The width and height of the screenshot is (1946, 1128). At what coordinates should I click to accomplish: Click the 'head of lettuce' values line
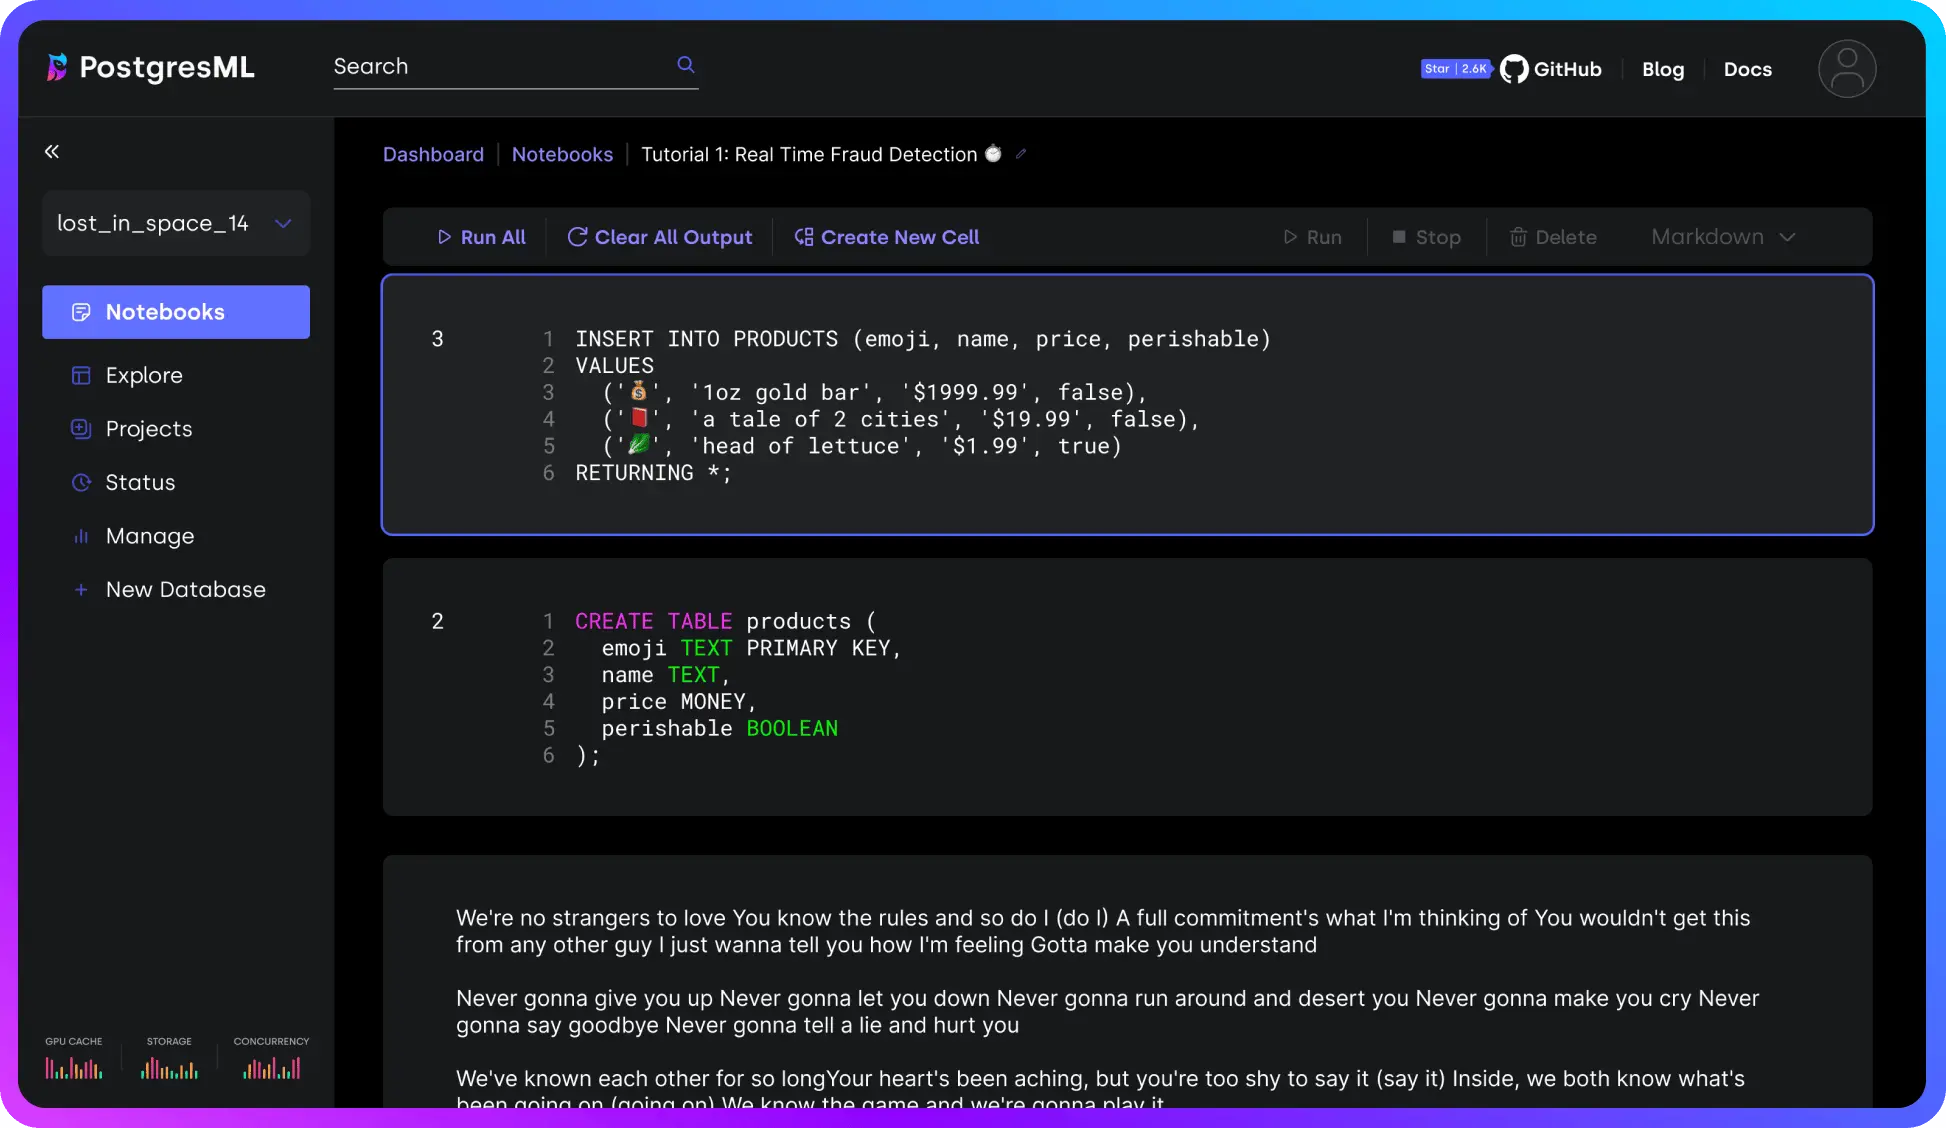coord(862,446)
